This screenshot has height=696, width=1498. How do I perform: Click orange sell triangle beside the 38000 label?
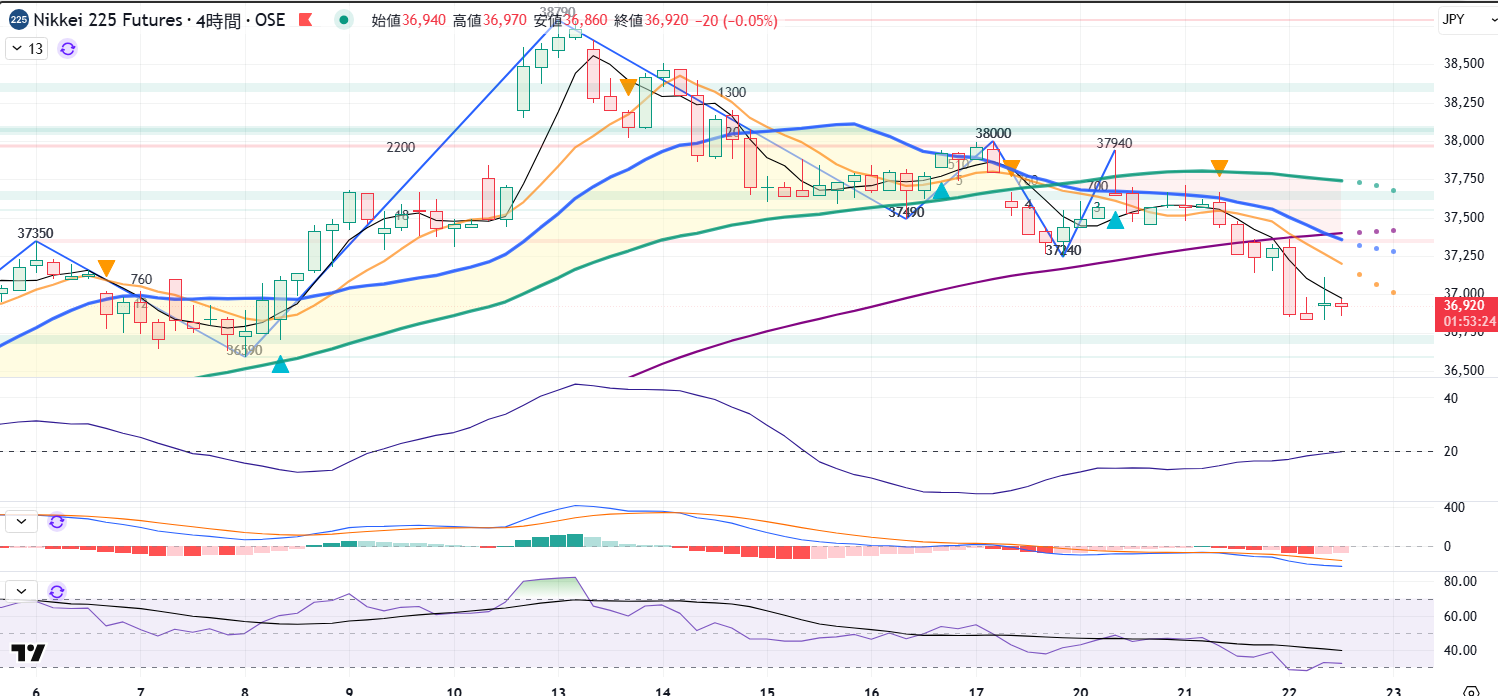pos(1011,167)
